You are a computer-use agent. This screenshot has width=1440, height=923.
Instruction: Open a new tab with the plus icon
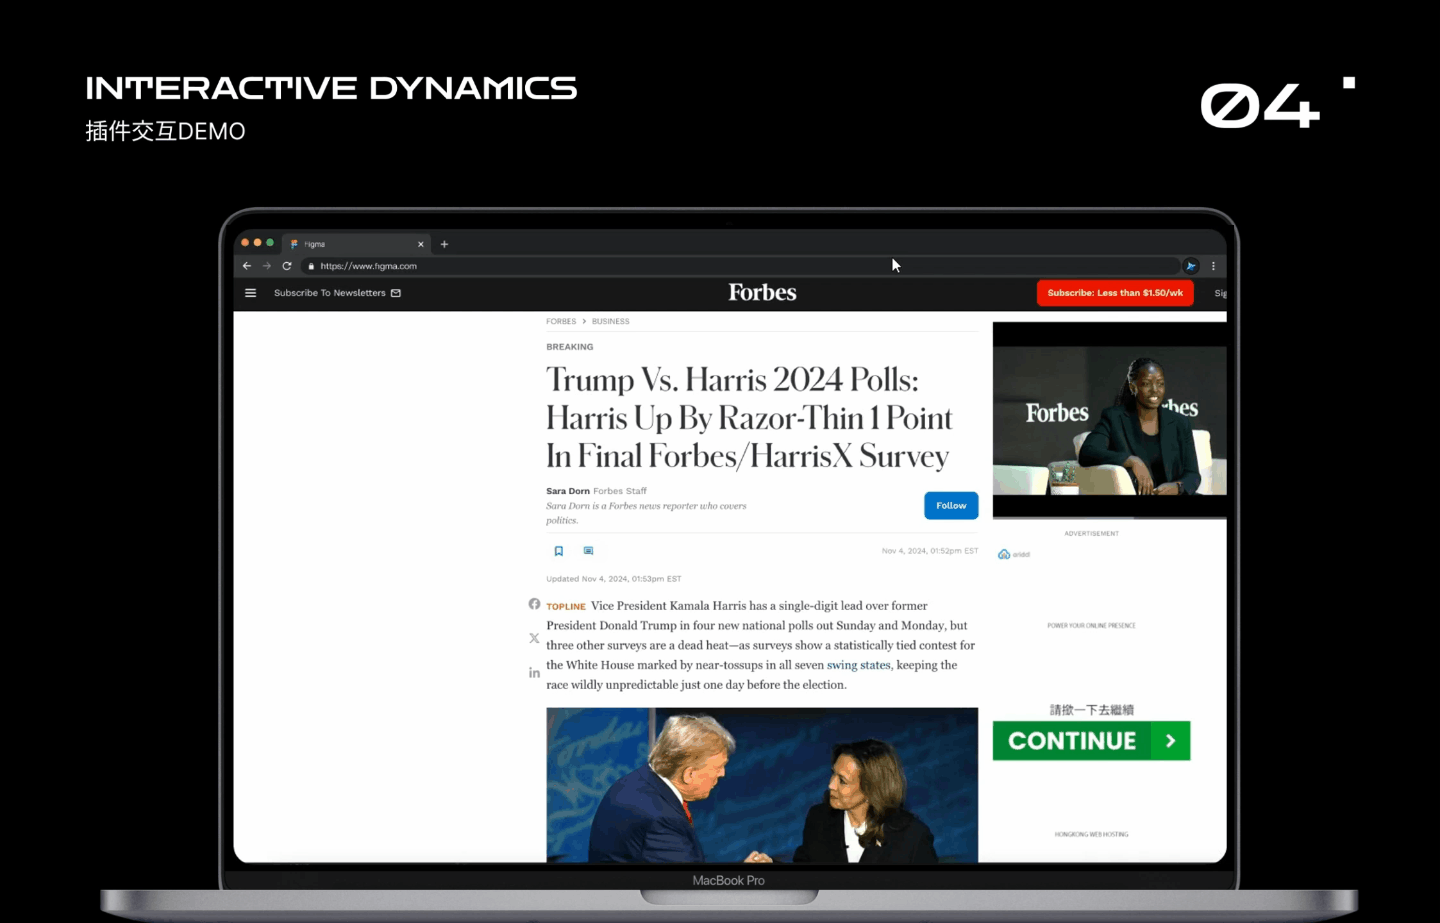[445, 244]
